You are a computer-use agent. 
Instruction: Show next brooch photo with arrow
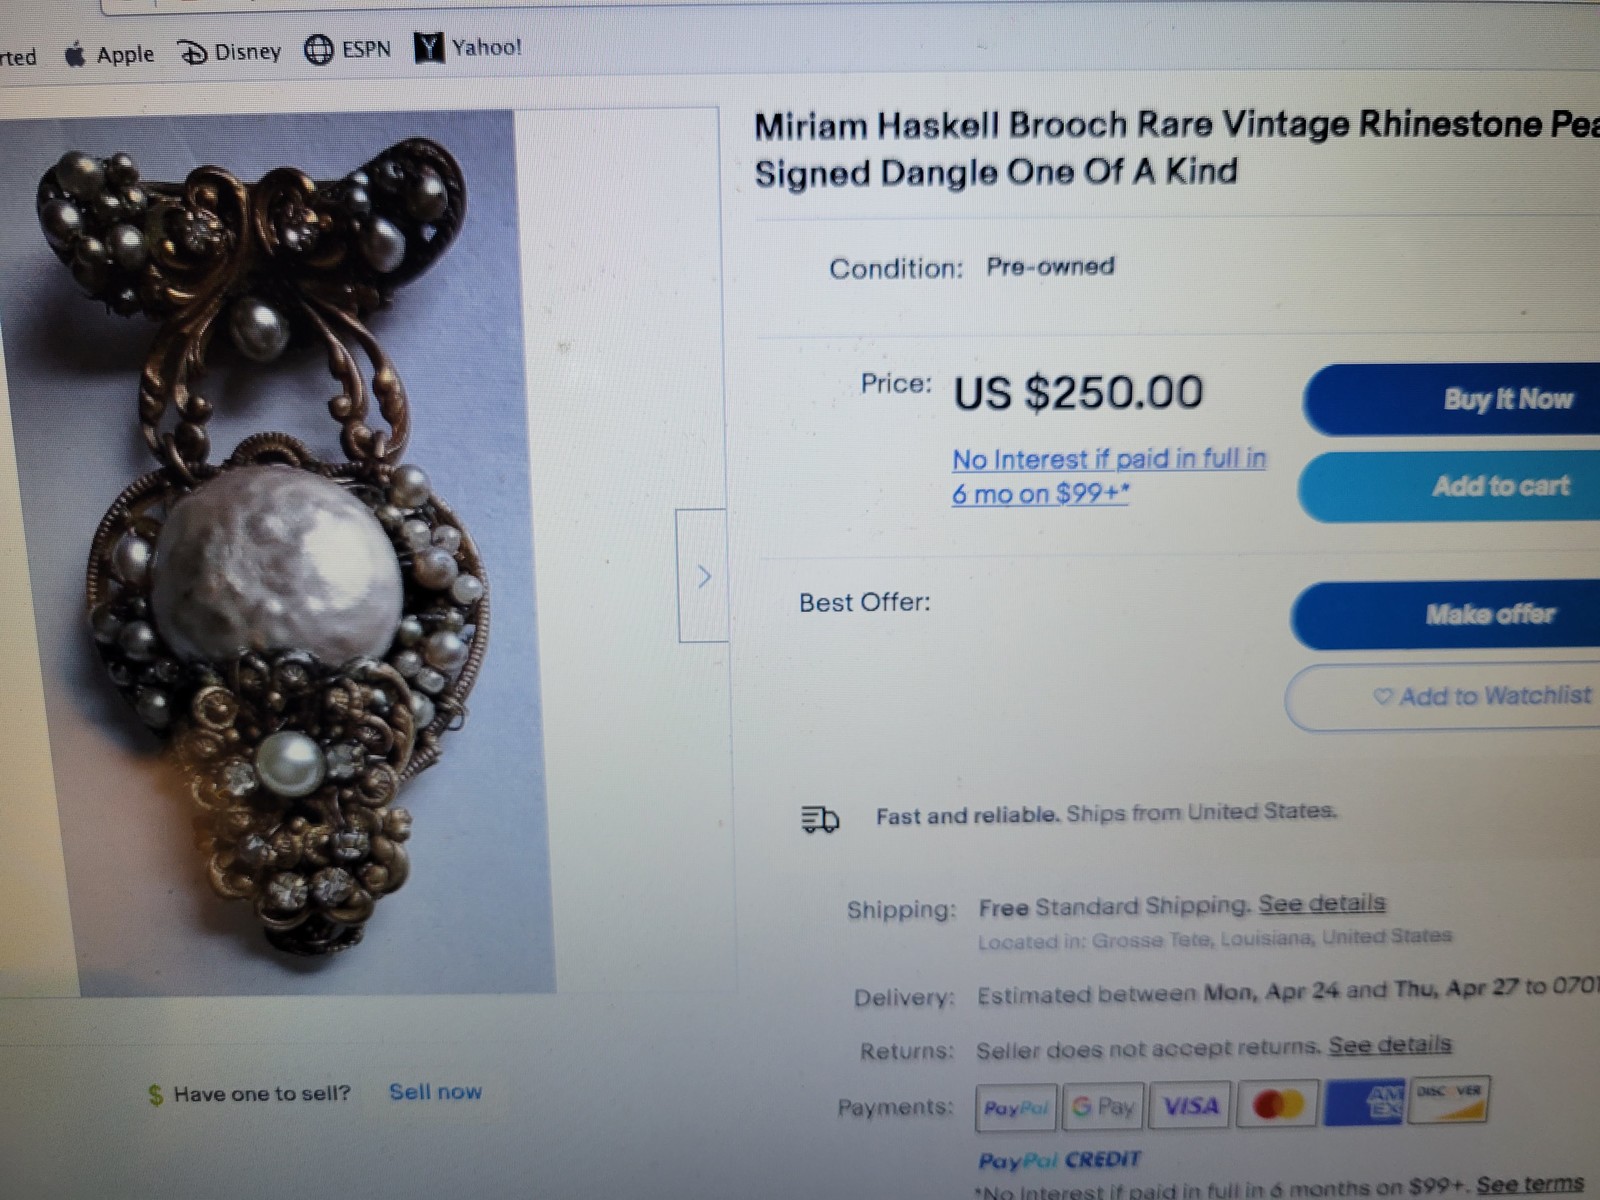click(702, 576)
